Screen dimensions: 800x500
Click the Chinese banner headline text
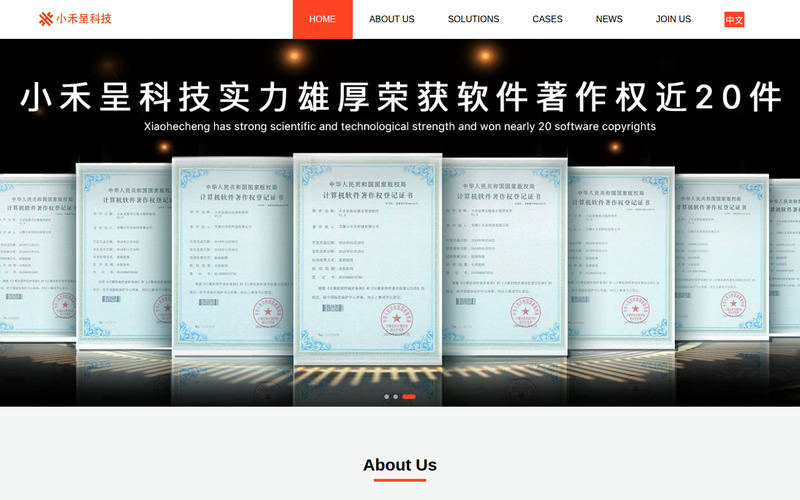click(x=401, y=97)
